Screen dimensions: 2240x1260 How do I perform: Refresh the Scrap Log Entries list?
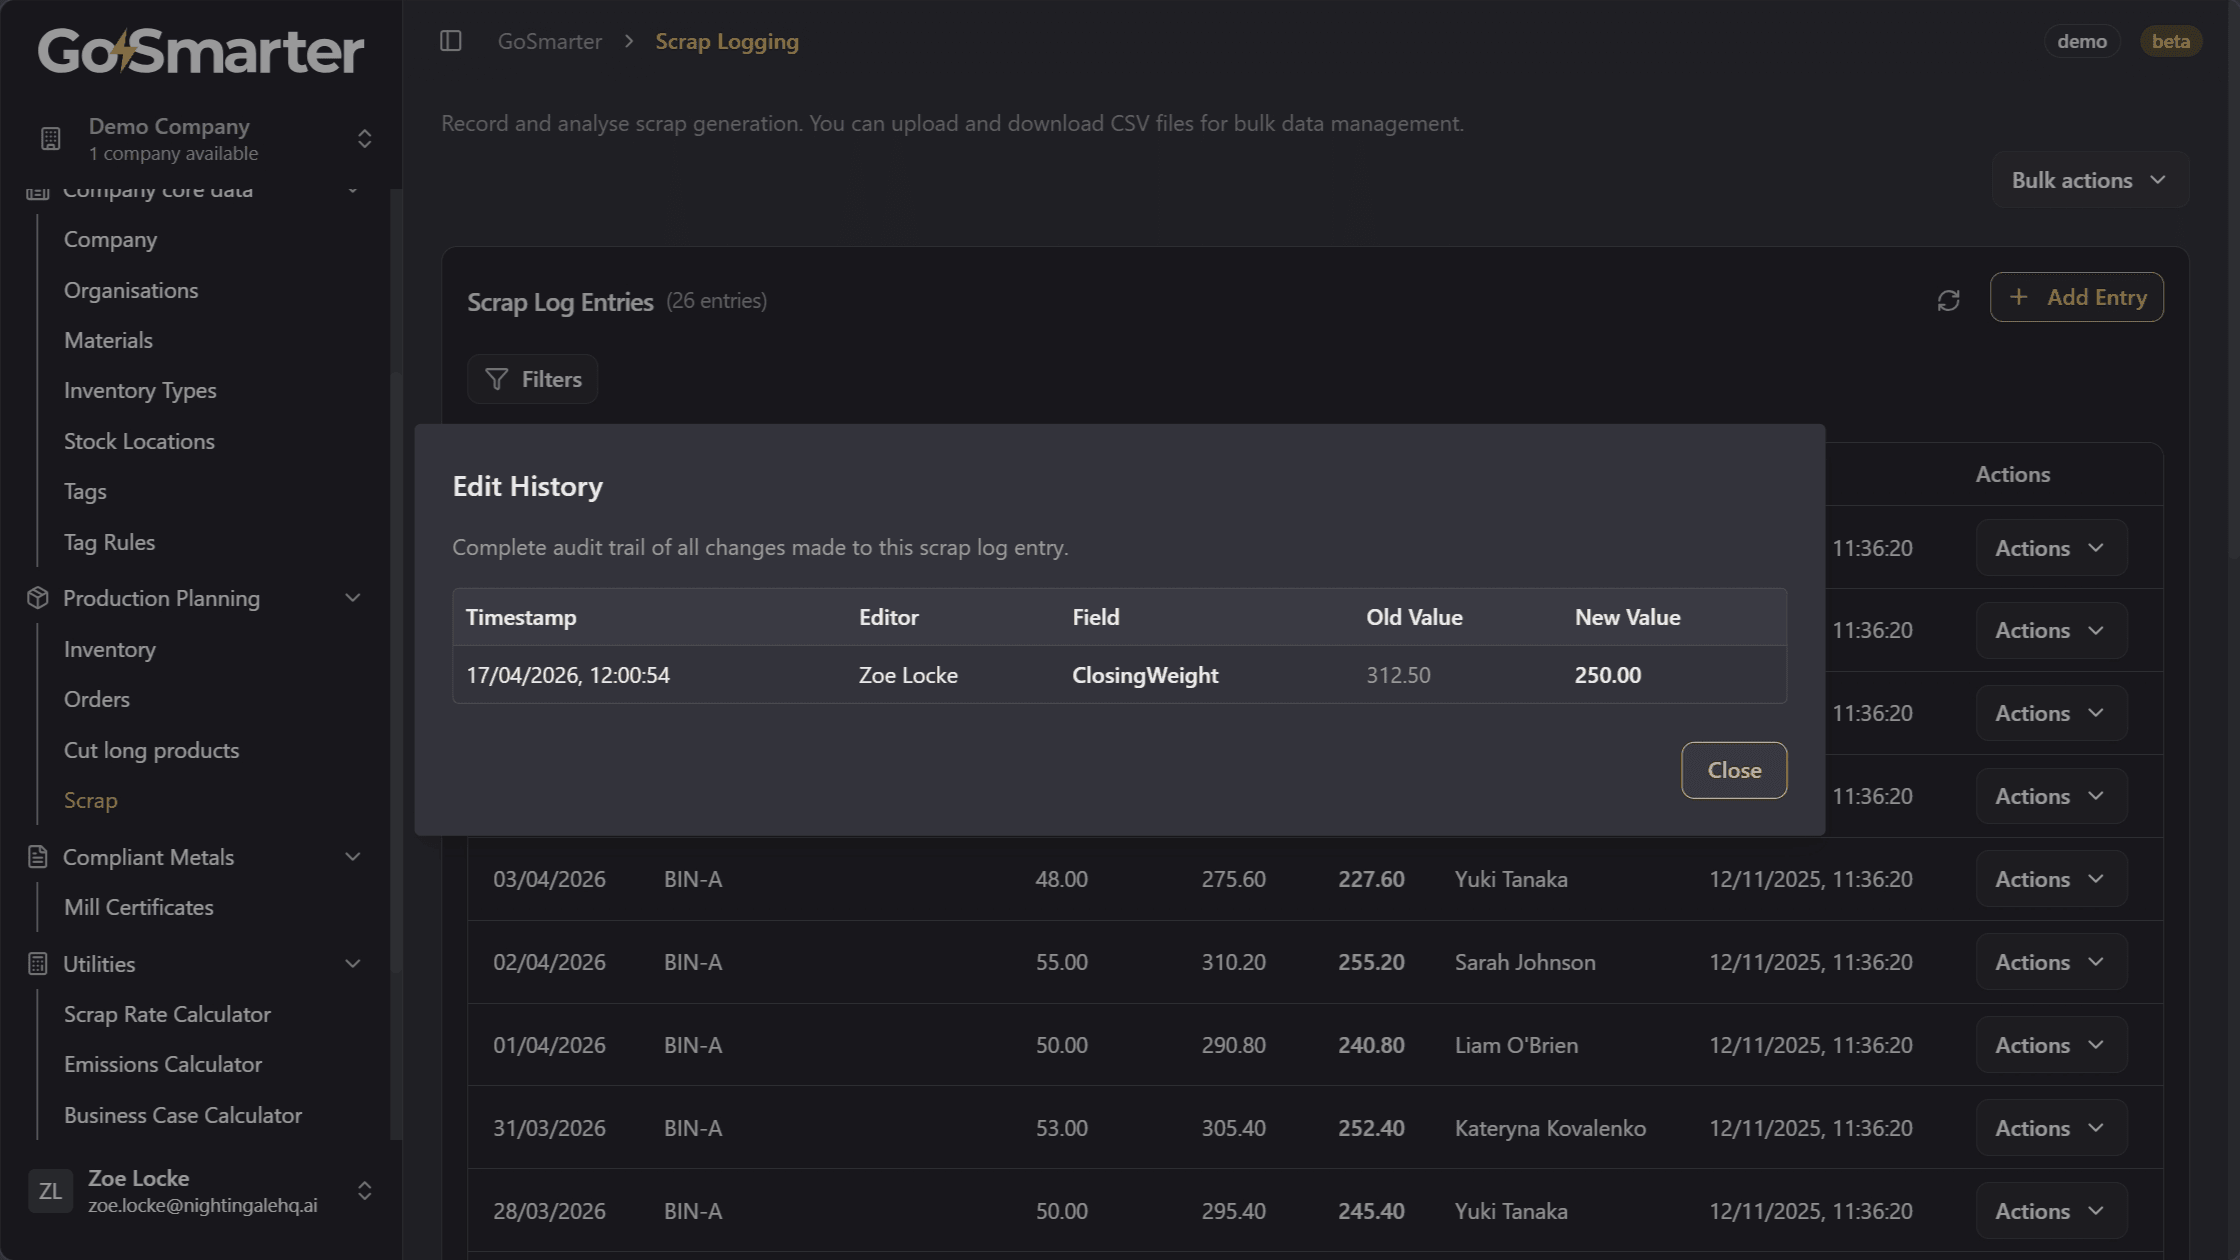(x=1948, y=300)
